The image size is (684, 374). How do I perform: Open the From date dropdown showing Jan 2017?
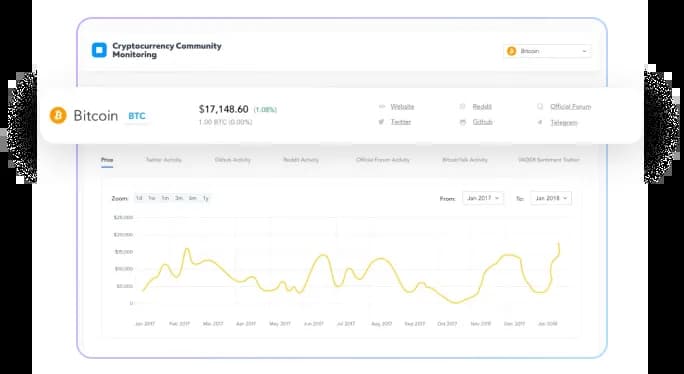(483, 198)
